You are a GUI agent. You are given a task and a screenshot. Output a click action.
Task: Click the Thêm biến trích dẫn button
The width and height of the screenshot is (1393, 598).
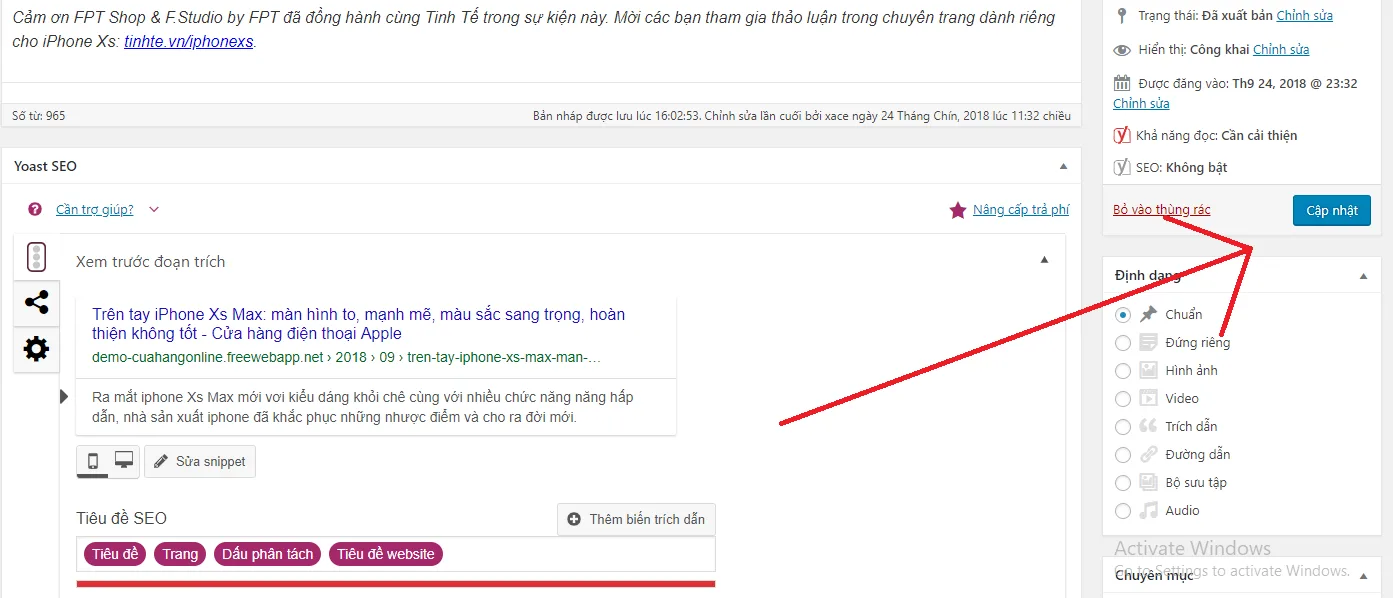[636, 519]
